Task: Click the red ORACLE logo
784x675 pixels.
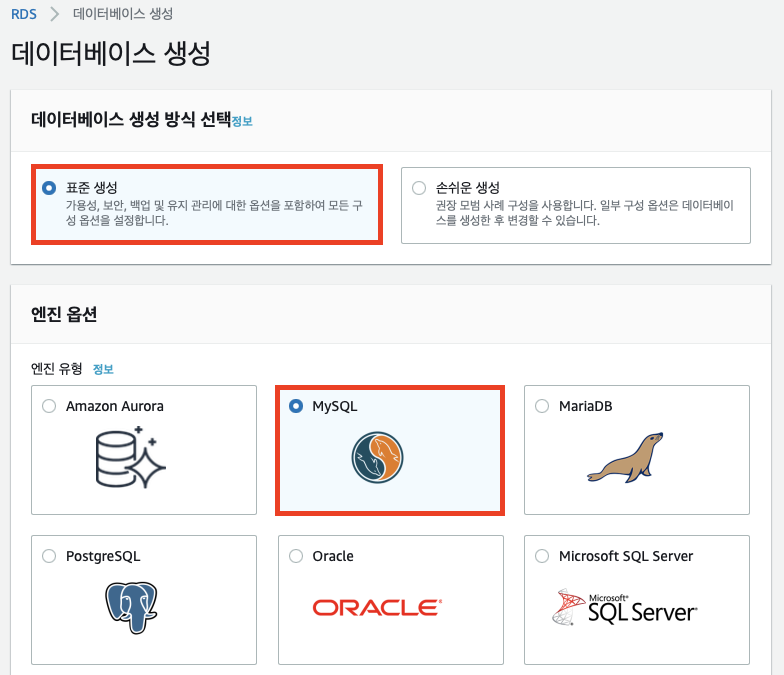Action: 378,608
